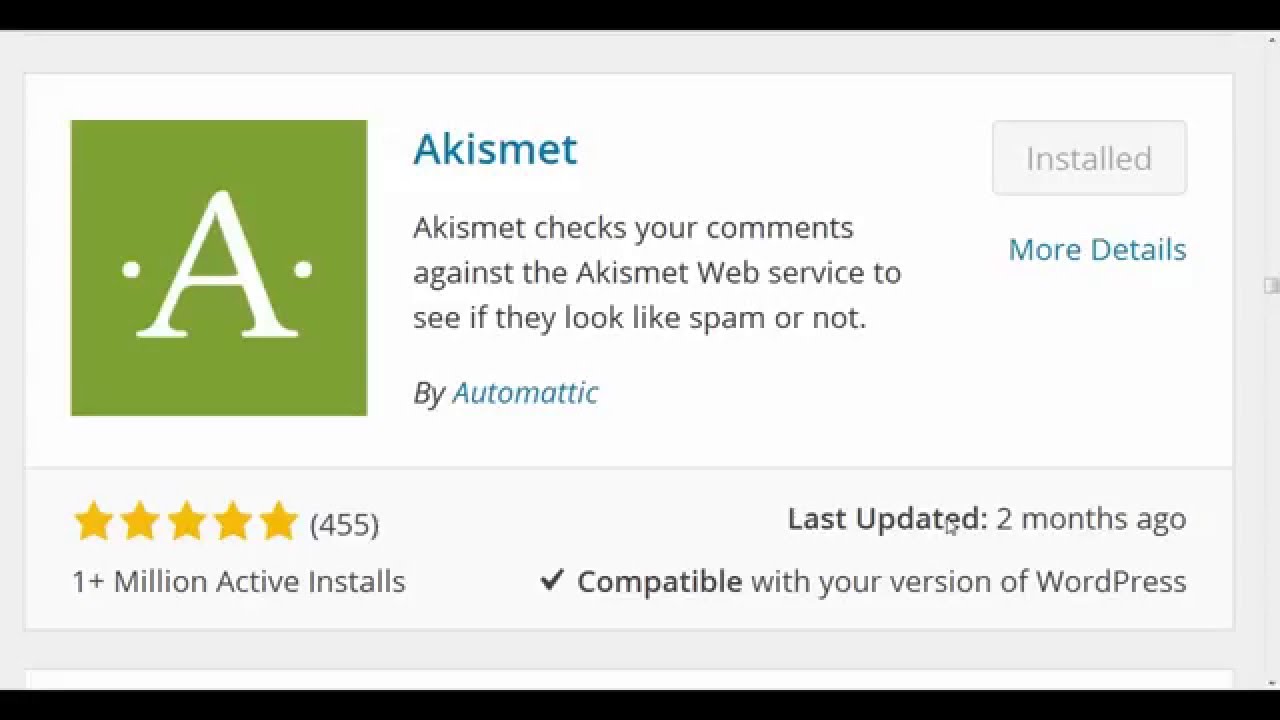Viewport: 1280px width, 720px height.
Task: Click the green Akismet plugin logo
Action: point(218,267)
